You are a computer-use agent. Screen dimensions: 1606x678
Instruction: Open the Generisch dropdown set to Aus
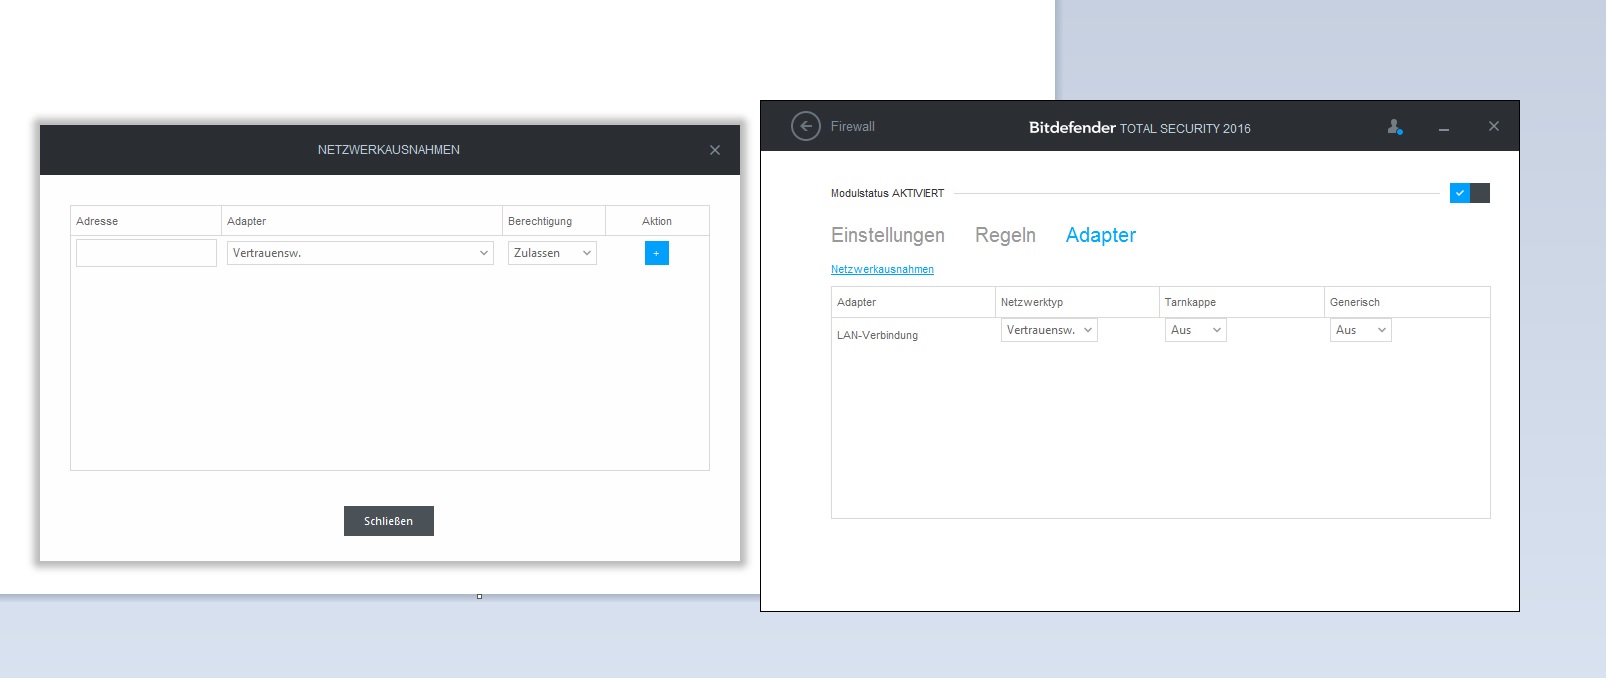[x=1361, y=330]
